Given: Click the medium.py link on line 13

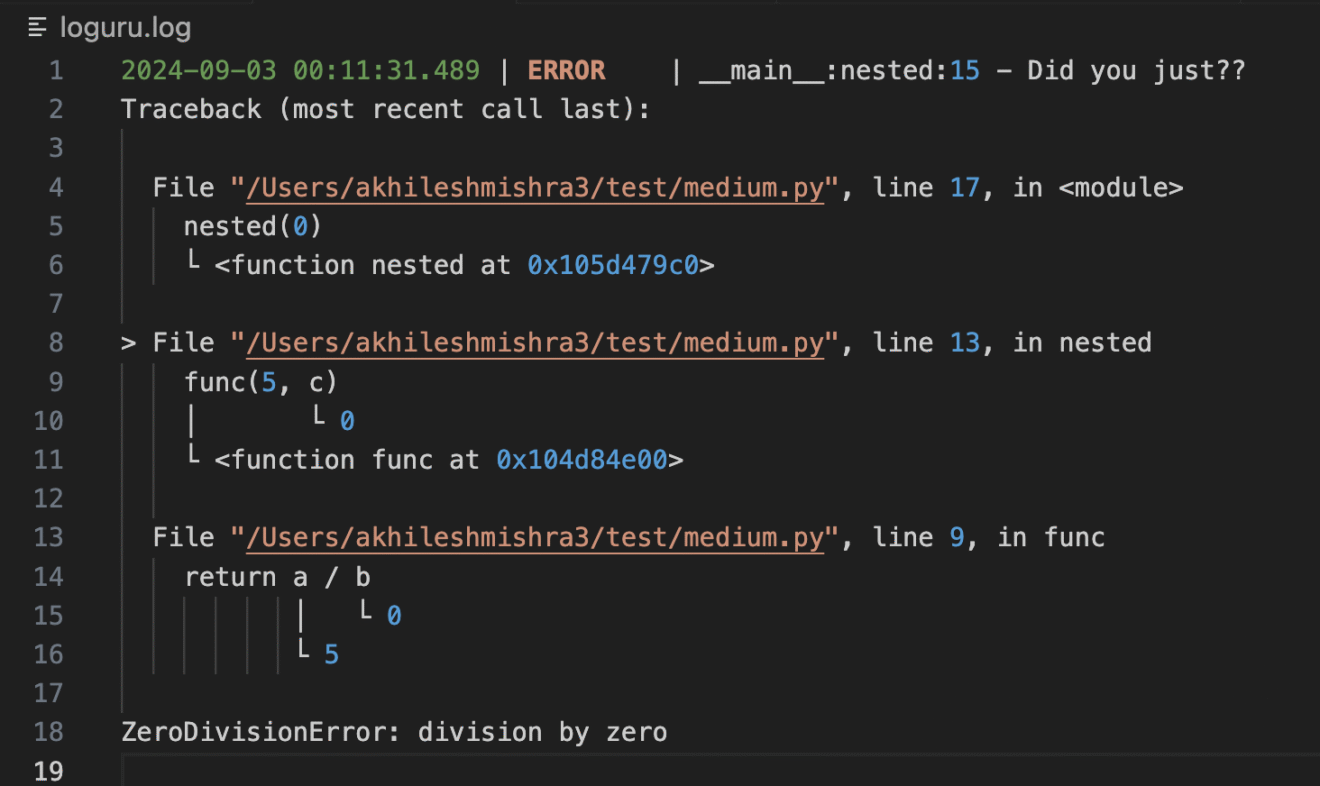Looking at the screenshot, I should point(533,537).
